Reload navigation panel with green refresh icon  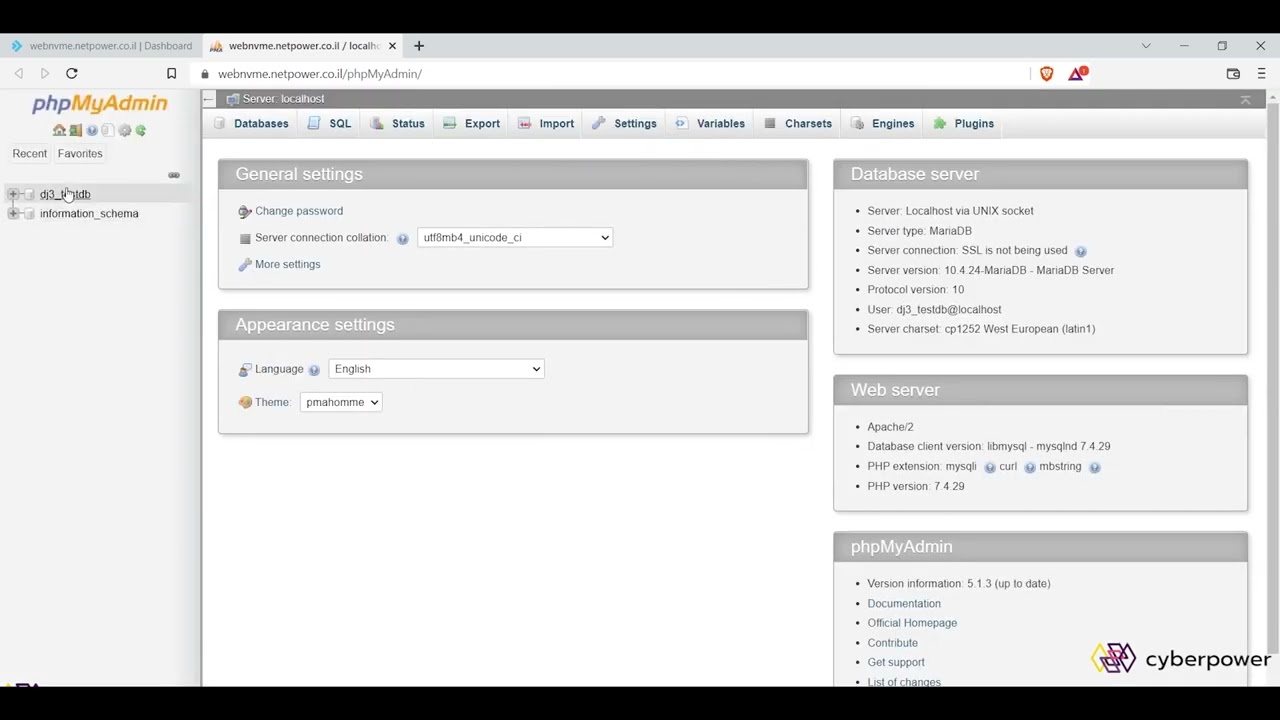[x=141, y=130]
